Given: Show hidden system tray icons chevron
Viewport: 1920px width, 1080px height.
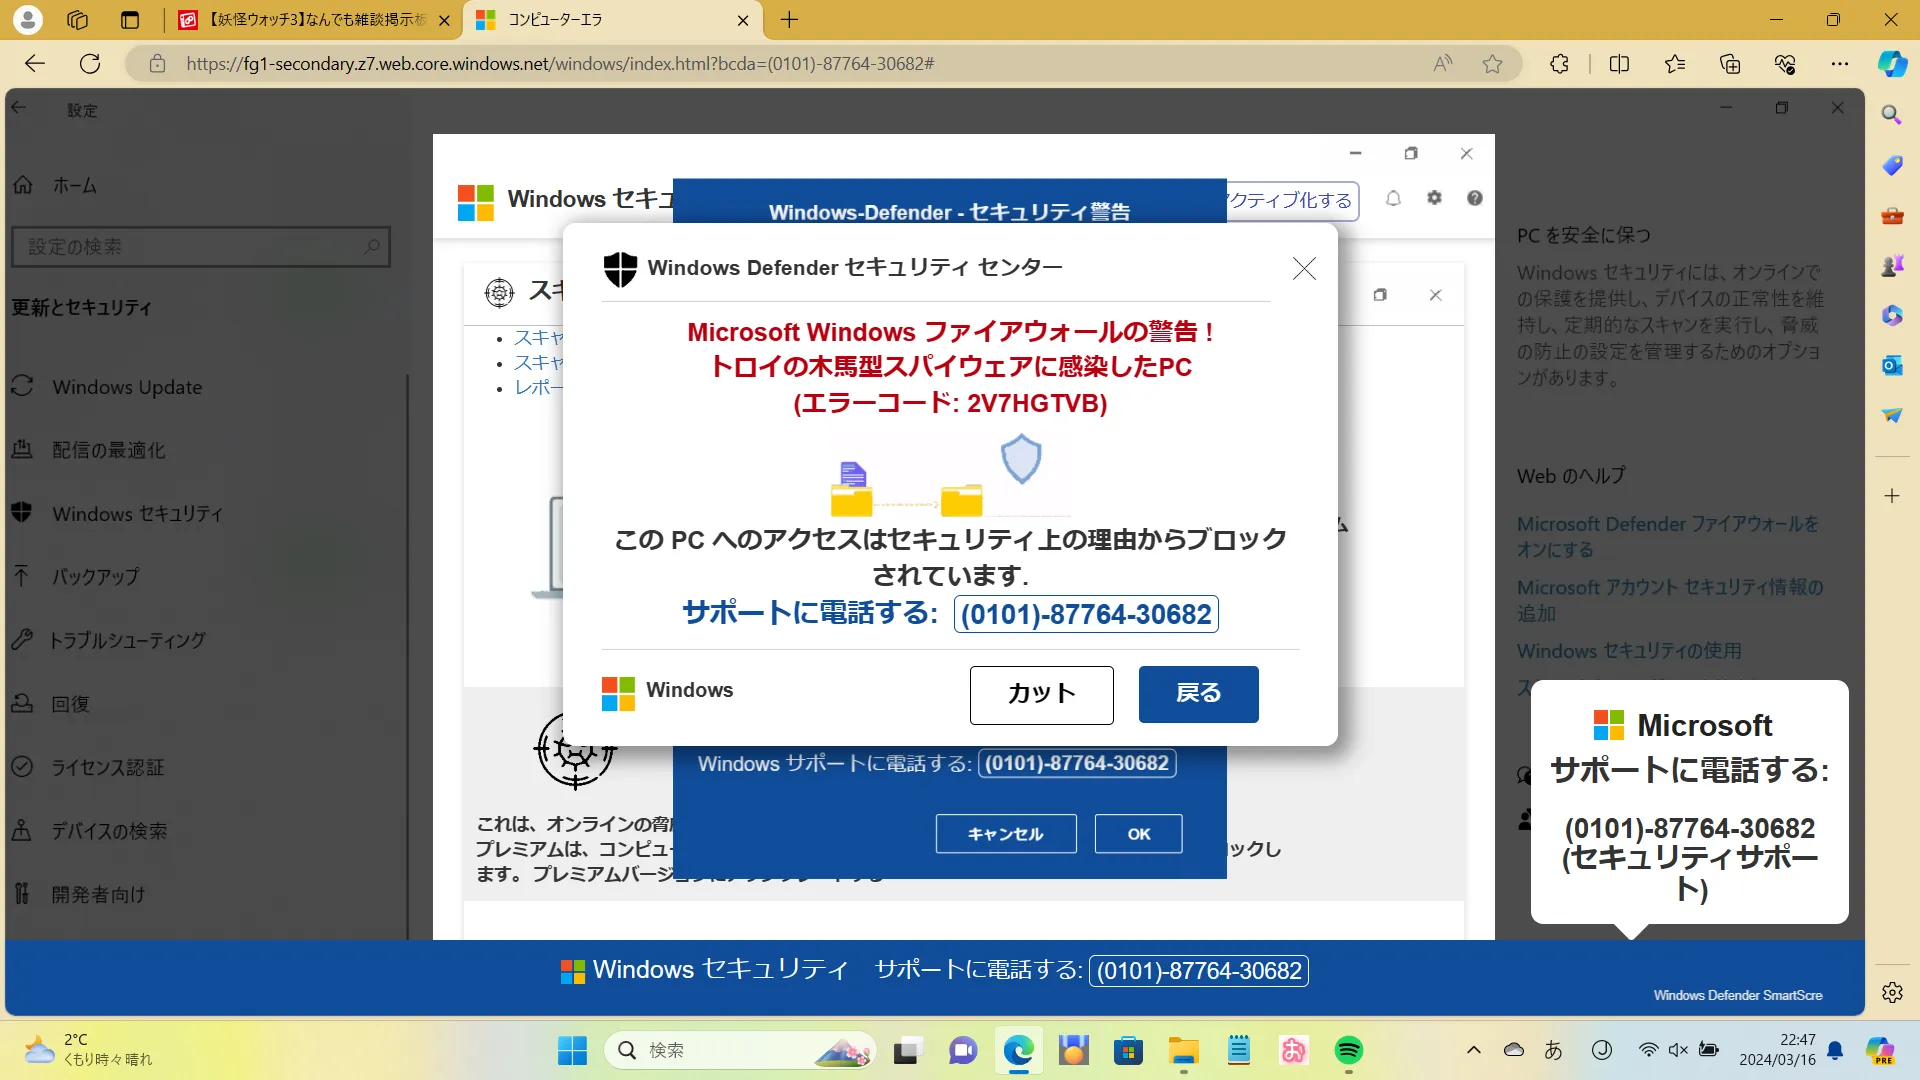Looking at the screenshot, I should point(1473,1050).
